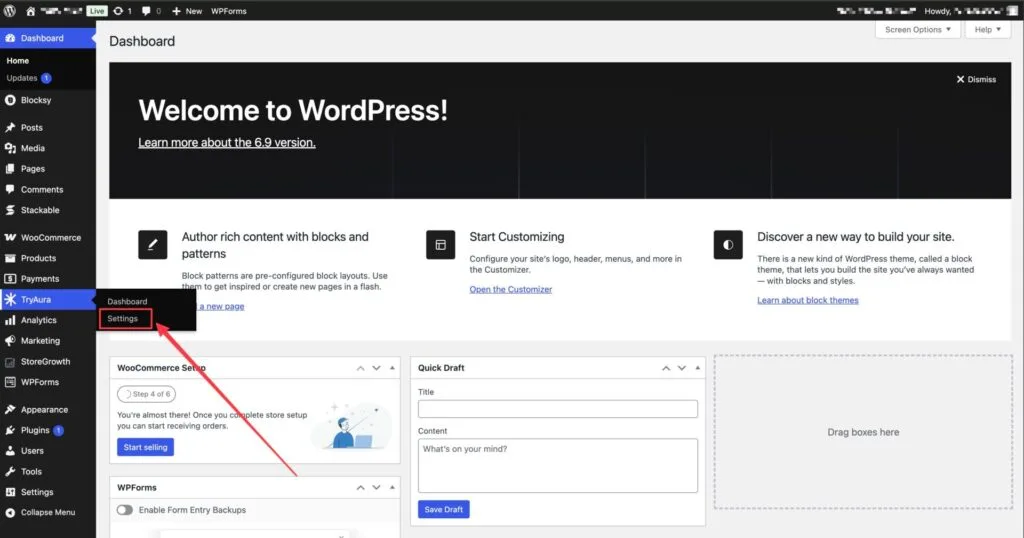
Task: Move WooCommerce Setup widget down
Action: pos(376,368)
